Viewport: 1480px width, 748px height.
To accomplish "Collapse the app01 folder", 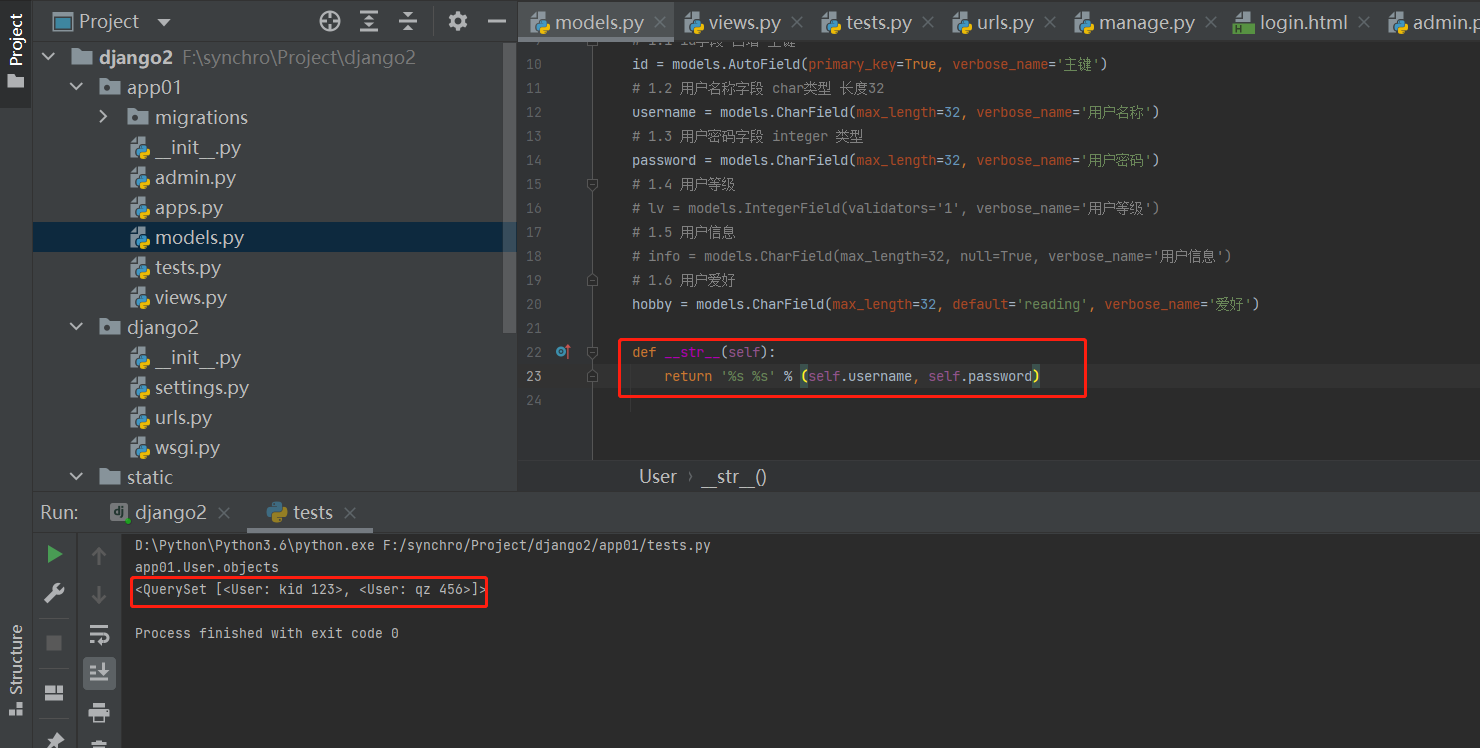I will point(77,88).
